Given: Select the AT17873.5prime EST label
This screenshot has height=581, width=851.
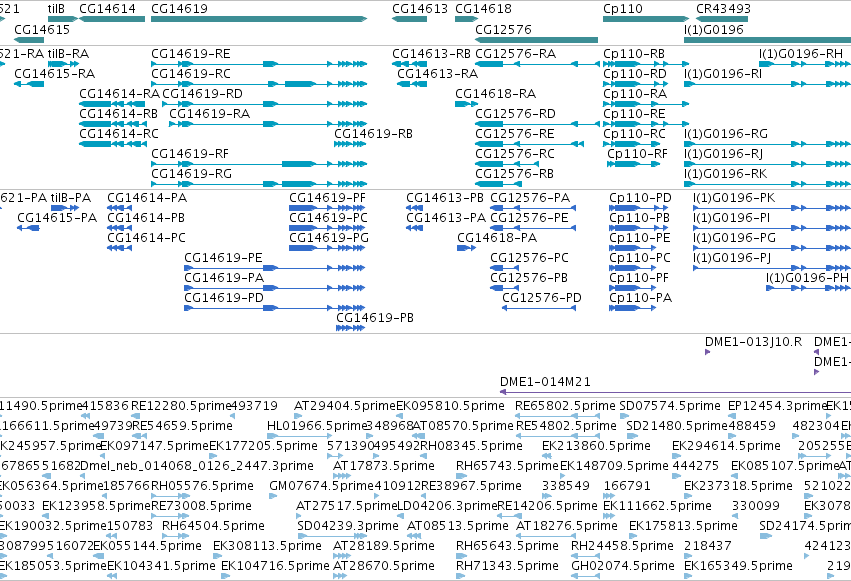Looking at the screenshot, I should [x=384, y=466].
